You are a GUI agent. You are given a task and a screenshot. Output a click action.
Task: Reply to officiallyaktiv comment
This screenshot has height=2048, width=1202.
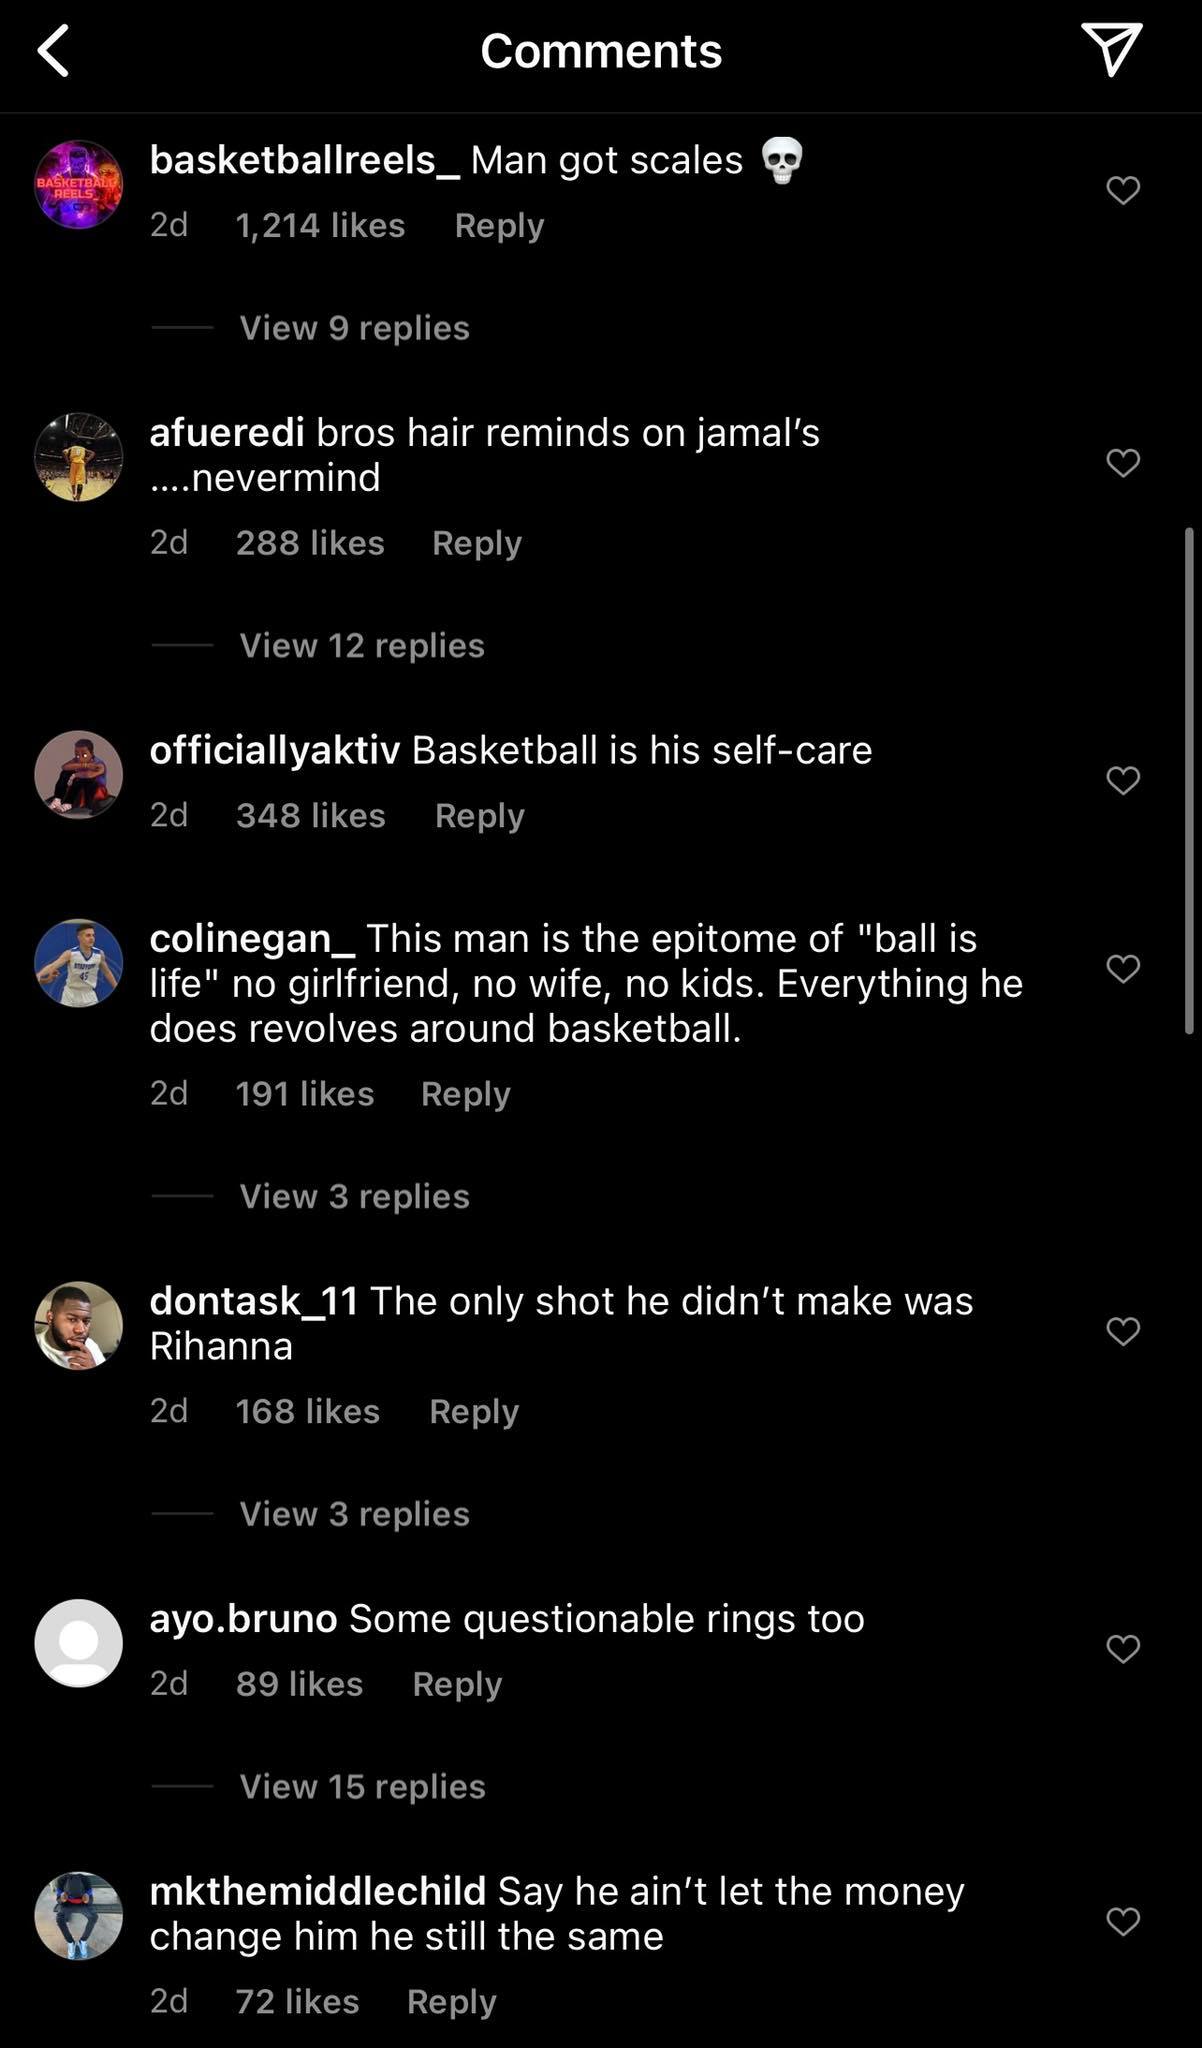[x=479, y=816]
